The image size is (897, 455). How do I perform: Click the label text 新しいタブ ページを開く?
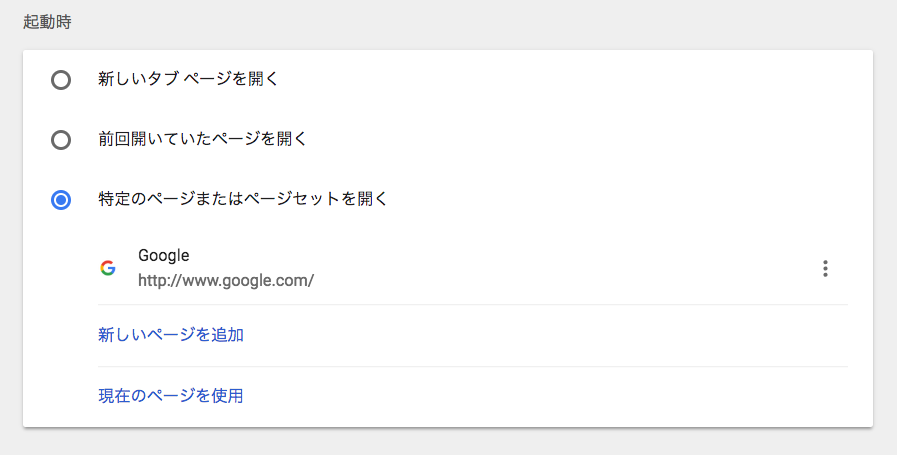coord(188,79)
